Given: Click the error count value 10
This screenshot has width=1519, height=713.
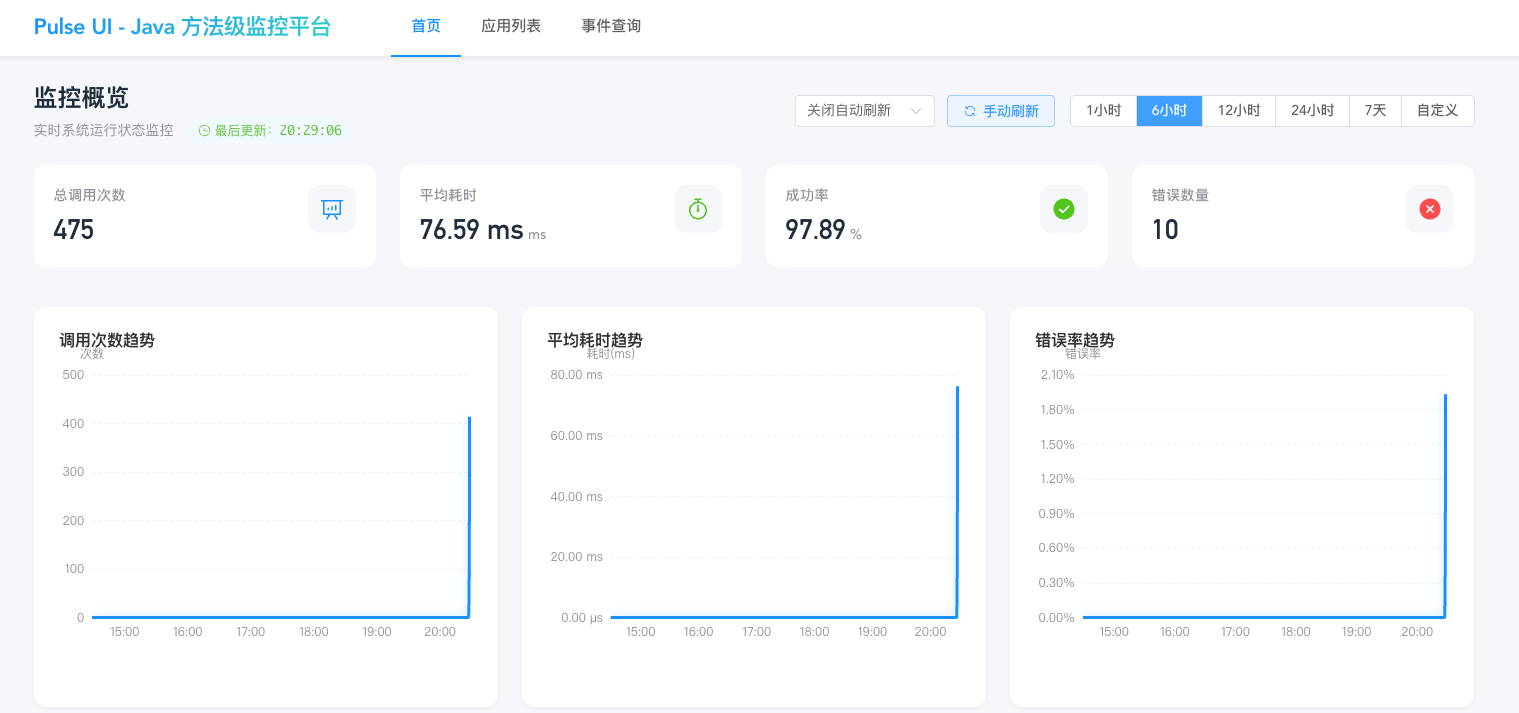Looking at the screenshot, I should pyautogui.click(x=1165, y=230).
